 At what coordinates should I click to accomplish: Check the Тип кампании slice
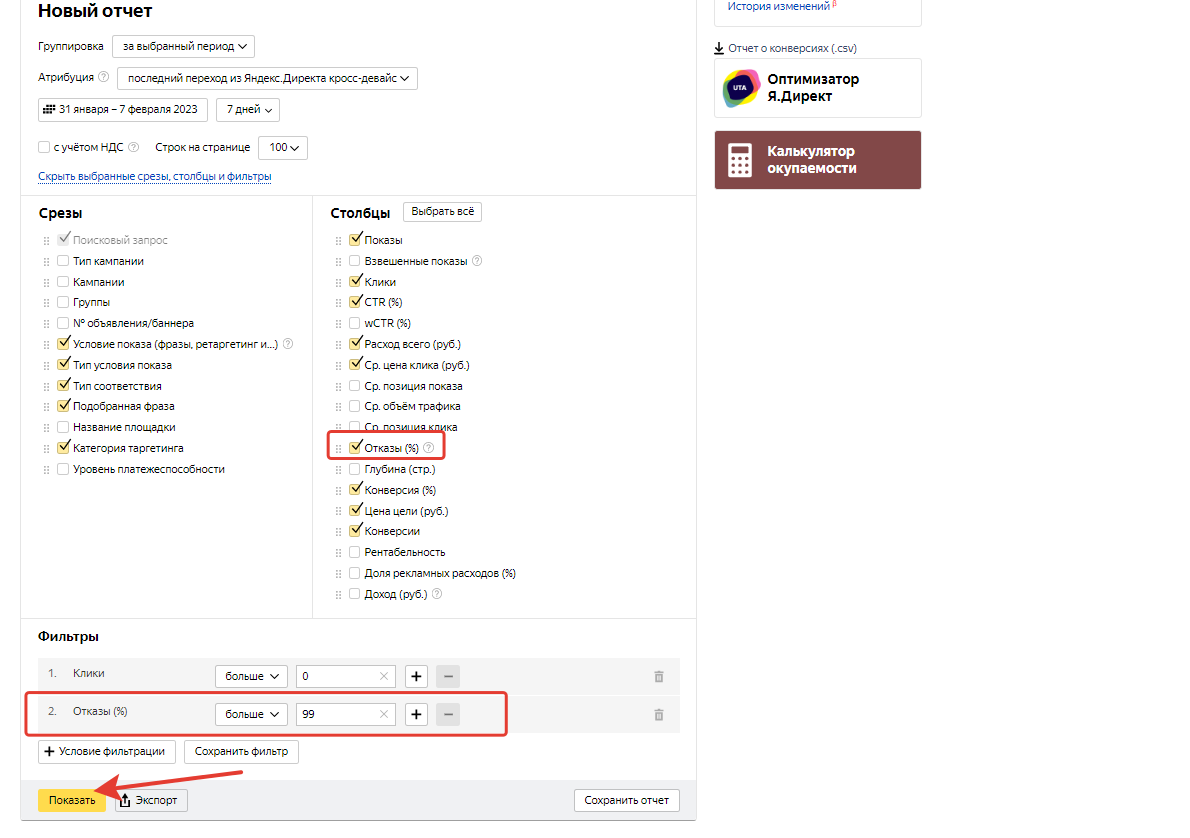pyautogui.click(x=63, y=260)
